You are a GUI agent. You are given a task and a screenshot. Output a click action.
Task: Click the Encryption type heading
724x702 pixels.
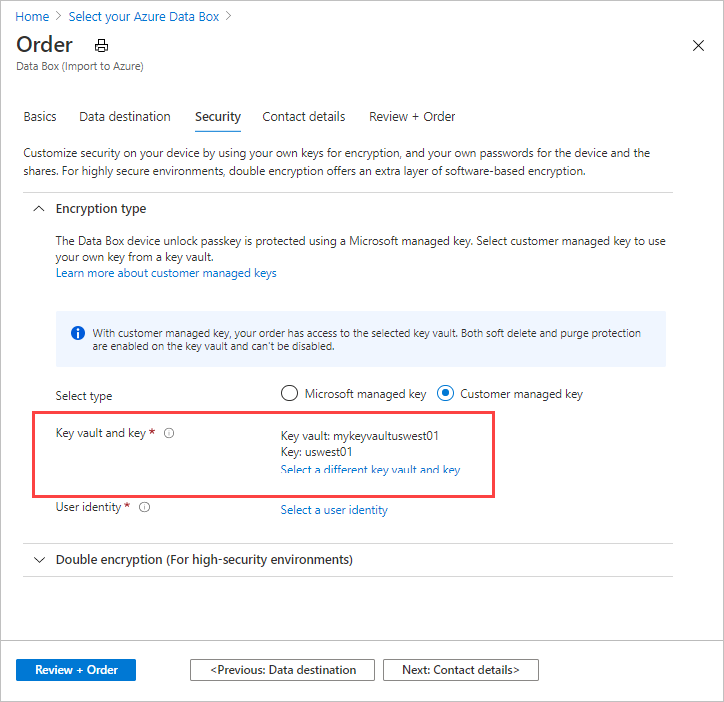pos(101,209)
